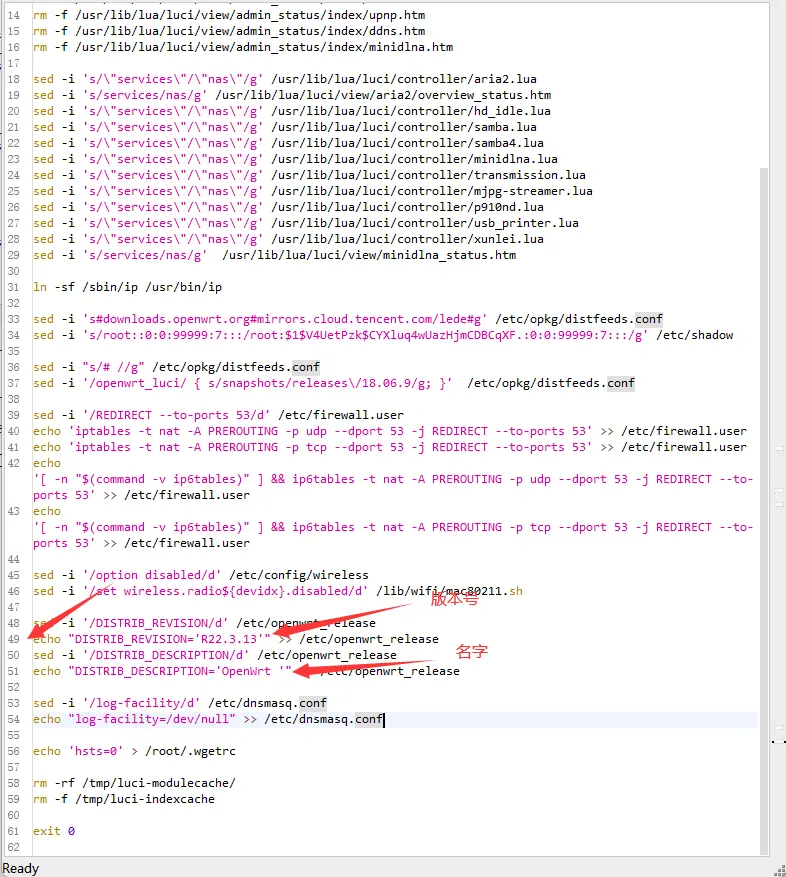This screenshot has width=786, height=877.
Task: Click line number 54 in the gutter
Action: pyautogui.click(x=13, y=719)
